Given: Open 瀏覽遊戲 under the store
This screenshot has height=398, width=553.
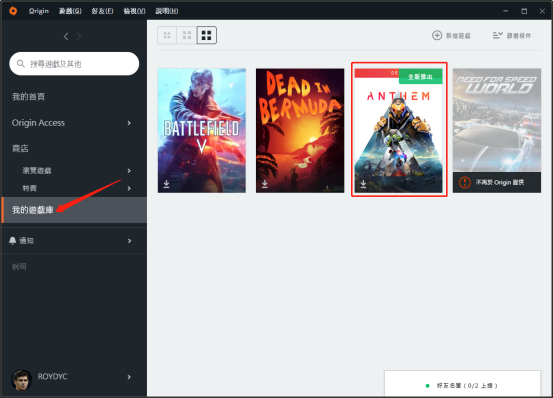Looking at the screenshot, I should [37, 171].
